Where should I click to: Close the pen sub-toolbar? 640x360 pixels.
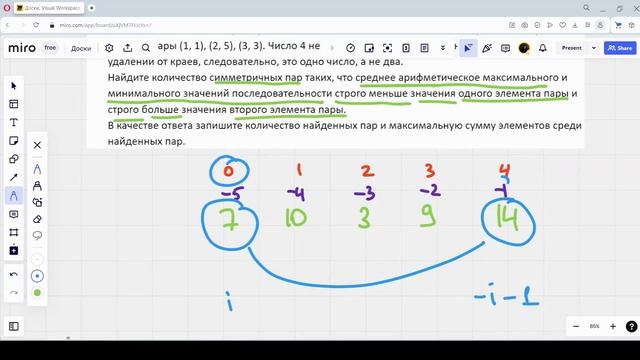37,145
